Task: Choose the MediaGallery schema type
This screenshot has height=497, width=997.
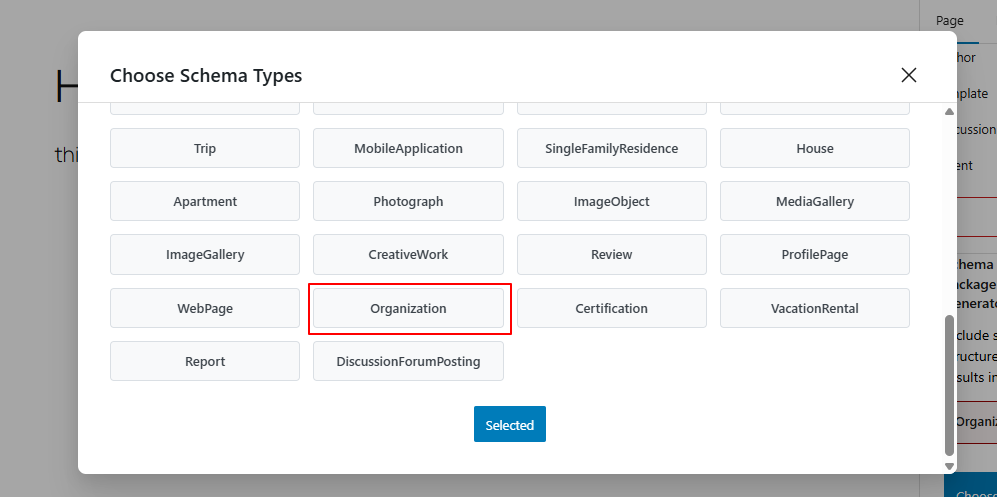Action: pyautogui.click(x=814, y=201)
